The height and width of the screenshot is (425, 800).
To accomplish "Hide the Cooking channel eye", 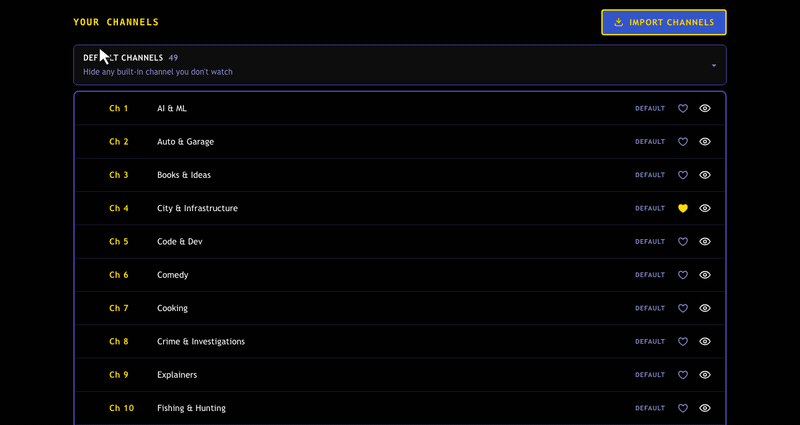I will tap(705, 308).
